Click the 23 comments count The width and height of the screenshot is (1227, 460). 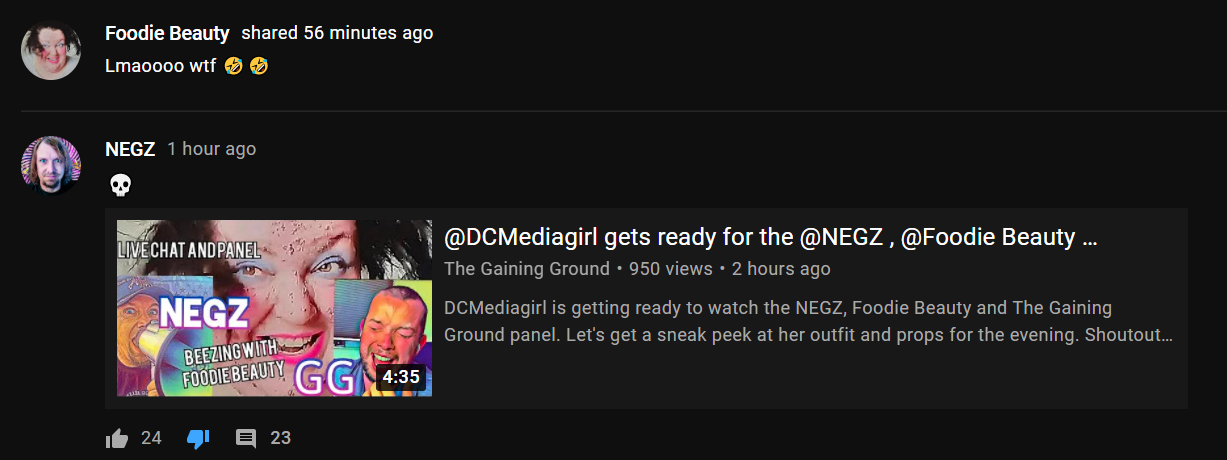coord(280,438)
